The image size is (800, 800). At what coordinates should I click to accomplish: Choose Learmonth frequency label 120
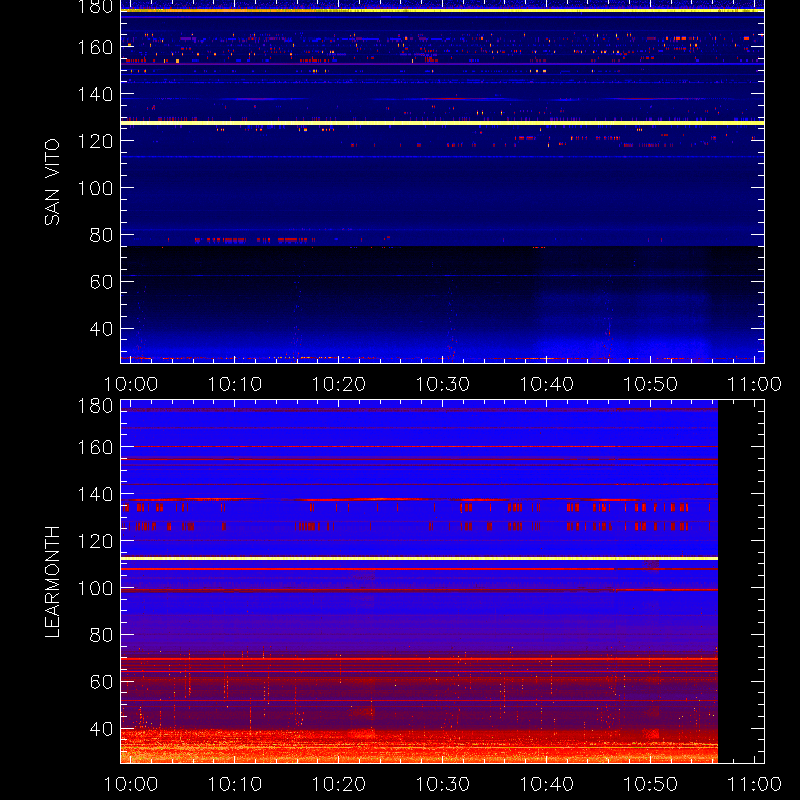coord(95,541)
